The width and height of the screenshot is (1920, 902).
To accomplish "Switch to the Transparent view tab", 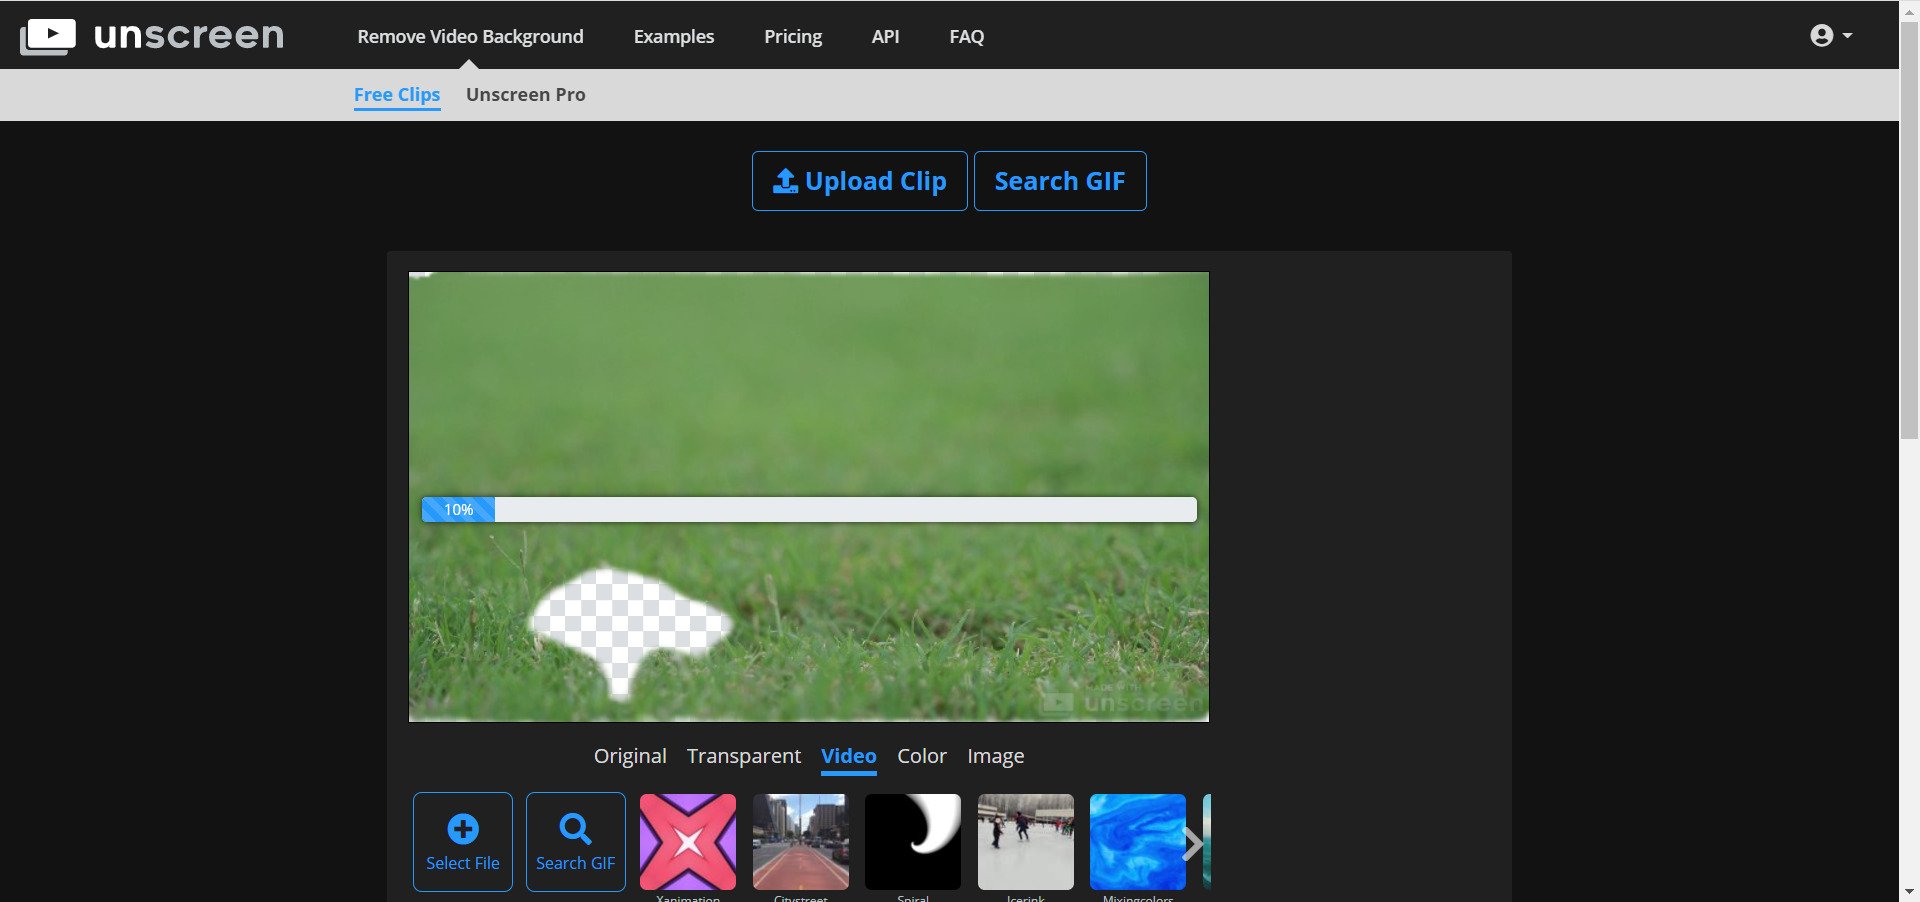I will 744,756.
